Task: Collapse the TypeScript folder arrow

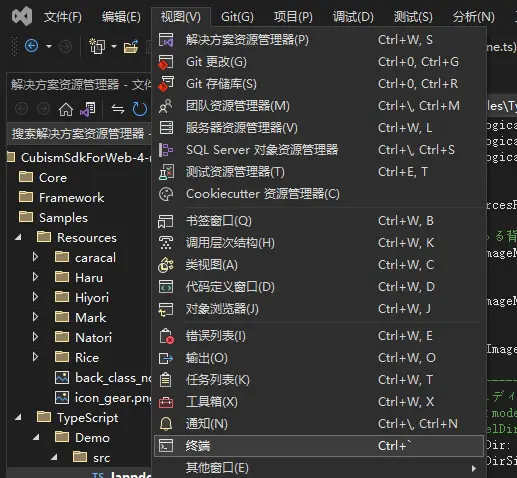Action: click(18, 418)
